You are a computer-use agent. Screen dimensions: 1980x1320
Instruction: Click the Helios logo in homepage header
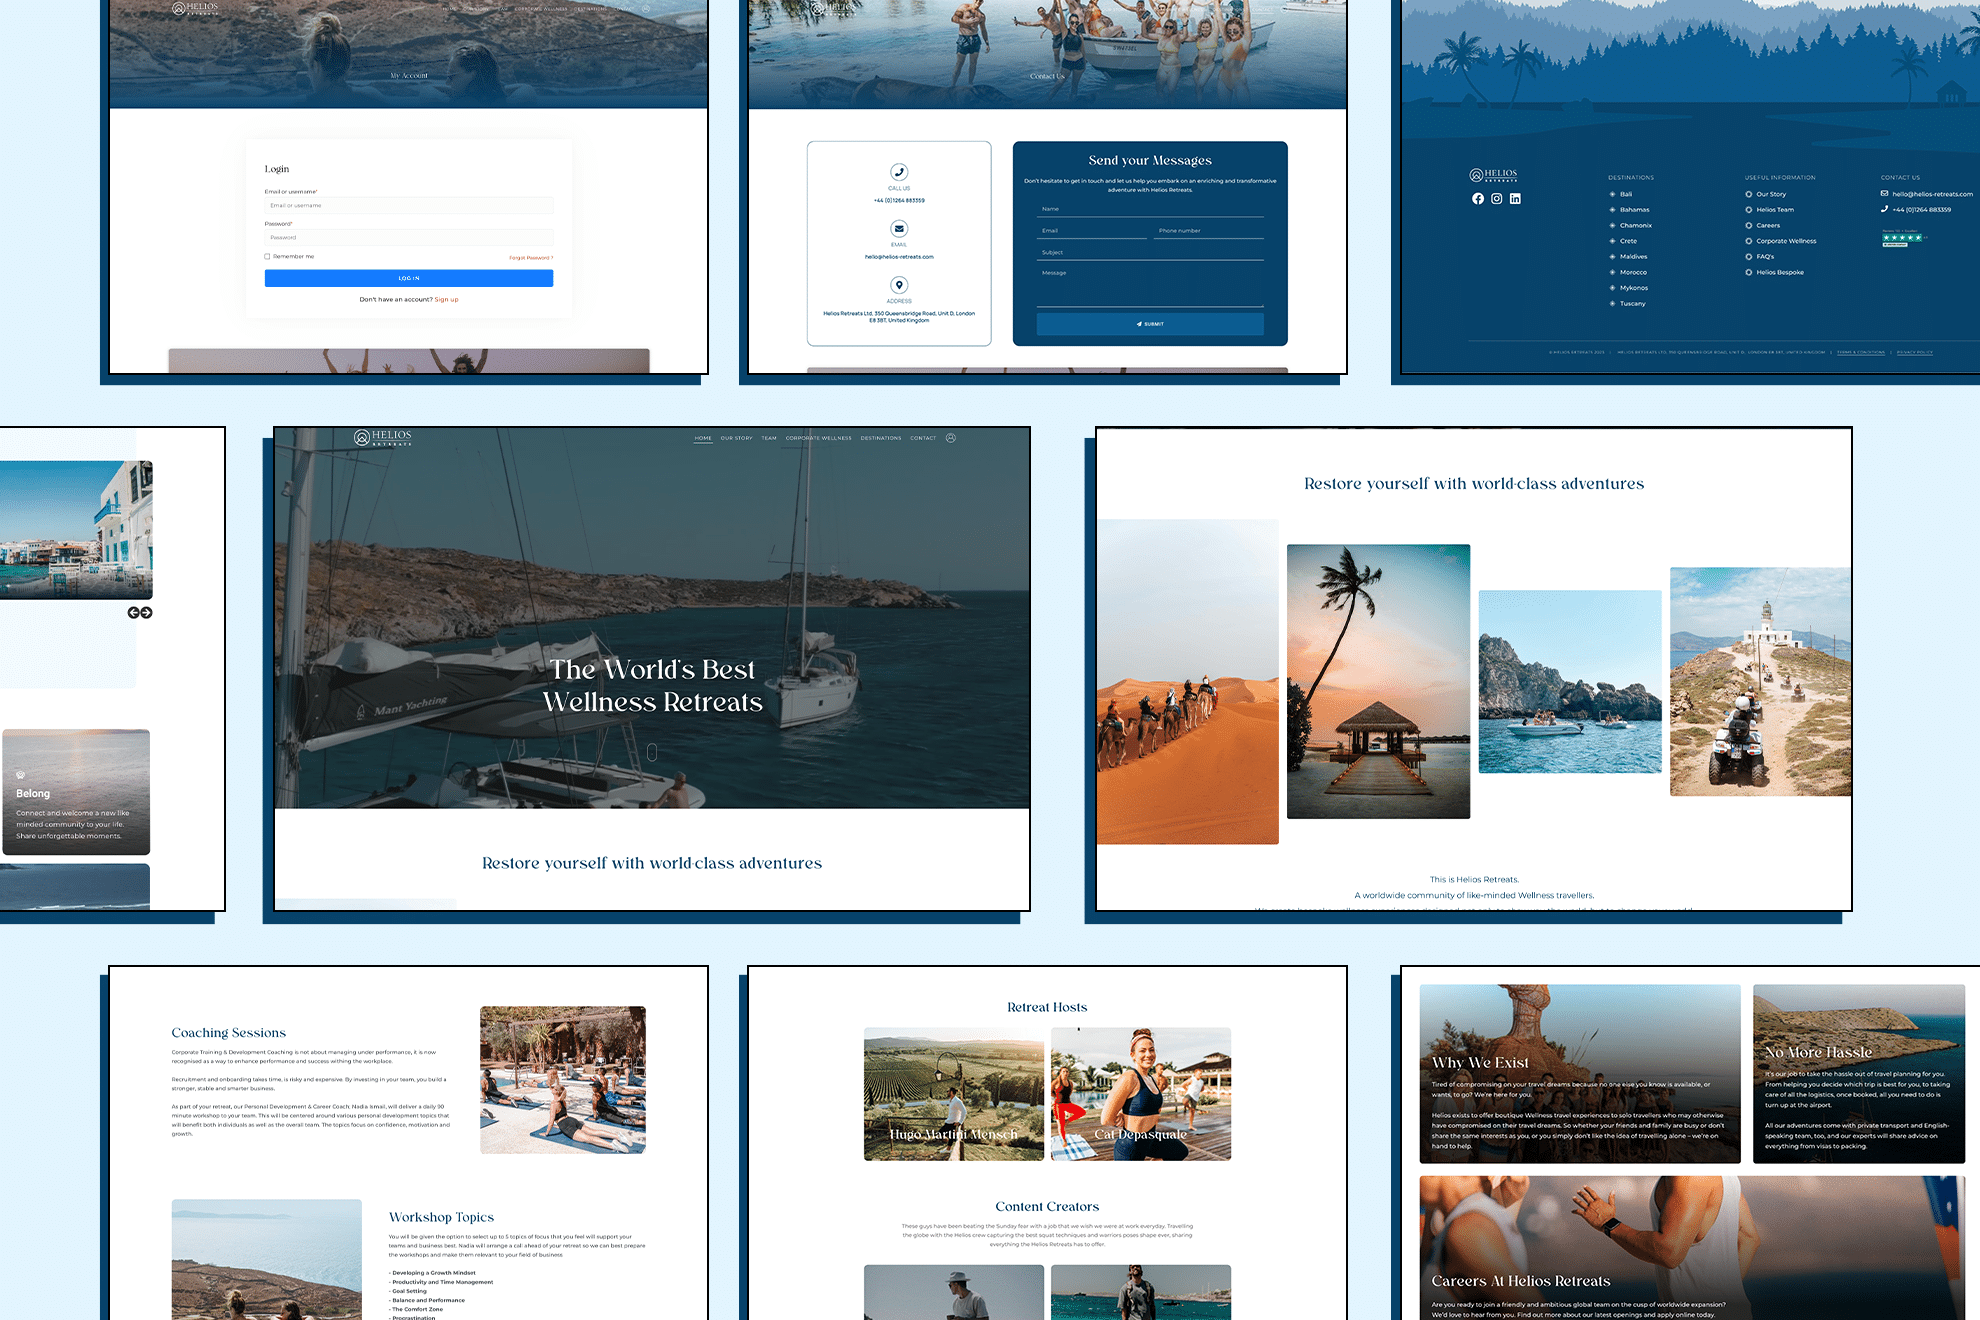[383, 437]
